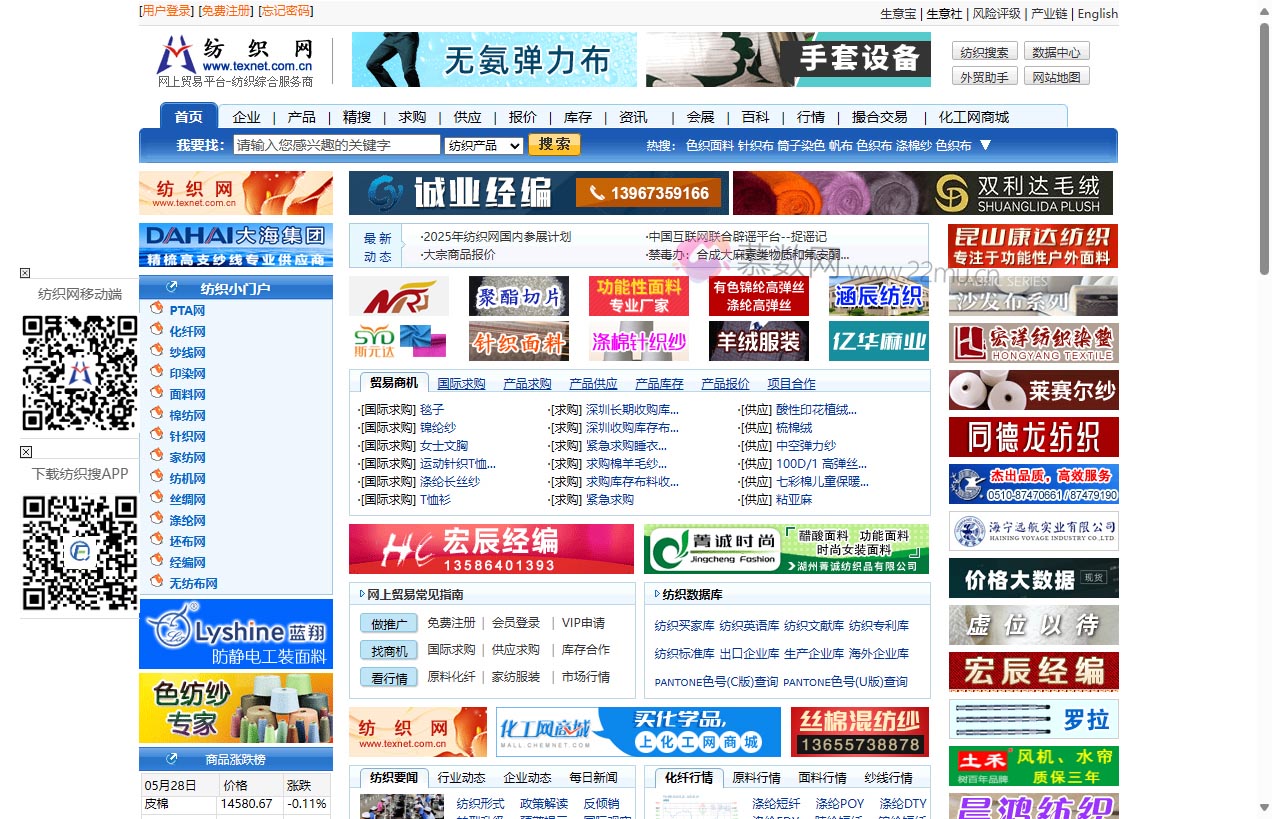Image resolution: width=1272 pixels, height=819 pixels.
Task: Open the 资讯 menu in the navigation bar
Action: click(633, 117)
